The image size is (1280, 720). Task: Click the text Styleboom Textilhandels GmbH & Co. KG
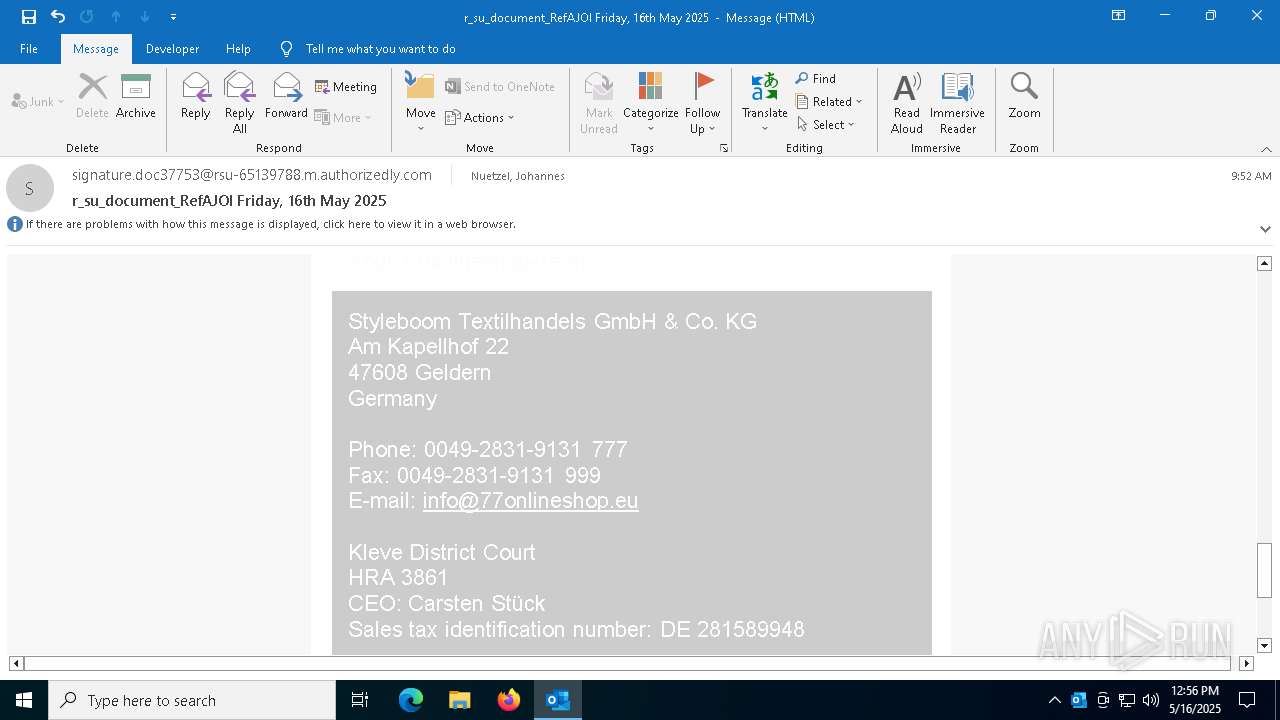552,321
